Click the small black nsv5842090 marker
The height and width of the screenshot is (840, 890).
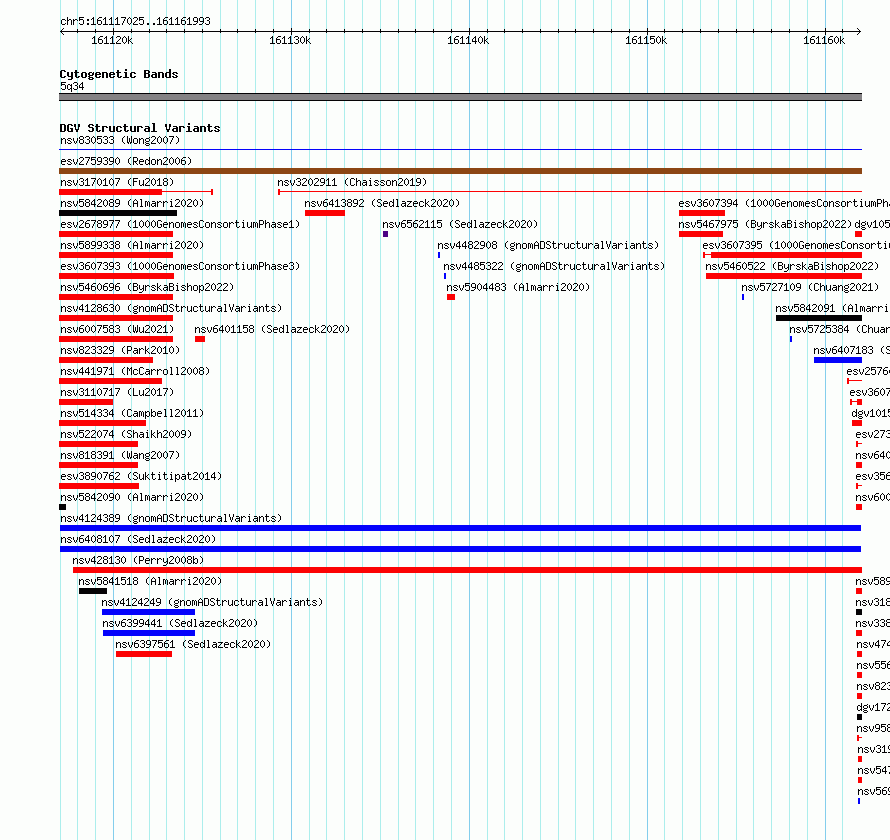pyautogui.click(x=62, y=507)
